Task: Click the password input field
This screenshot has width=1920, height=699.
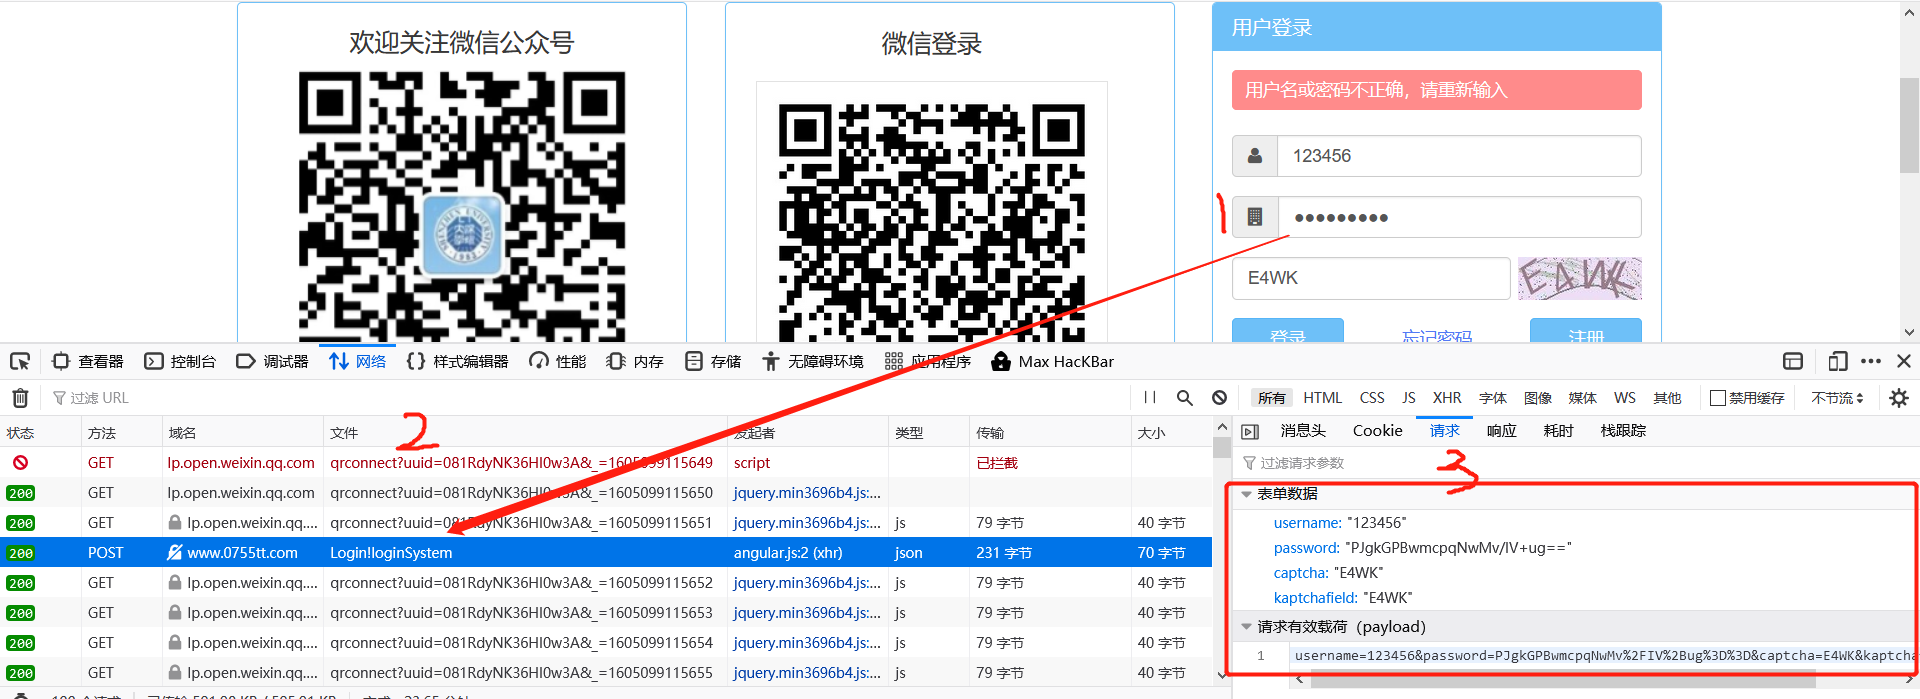Action: (x=1458, y=217)
